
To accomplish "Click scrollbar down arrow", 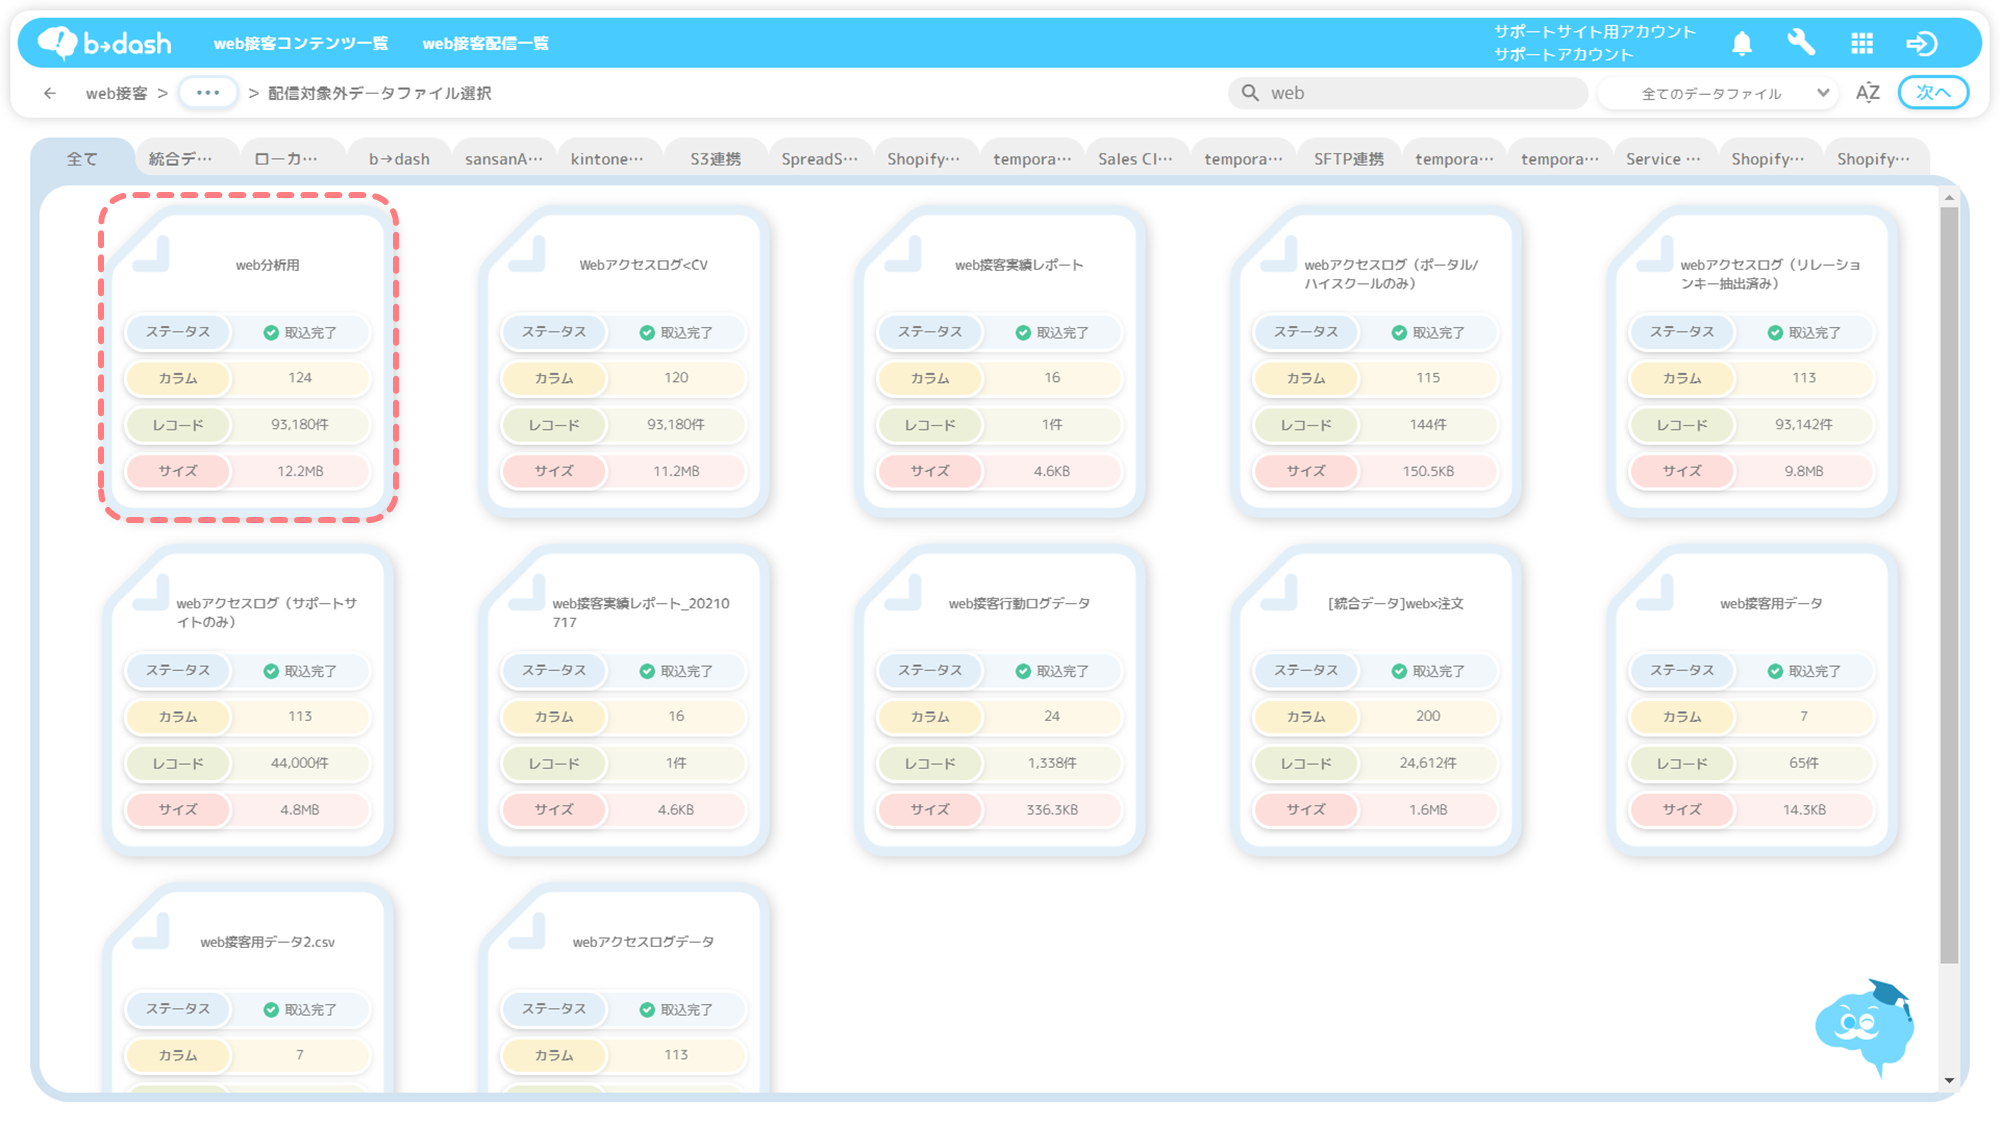I will pos(1949,1080).
